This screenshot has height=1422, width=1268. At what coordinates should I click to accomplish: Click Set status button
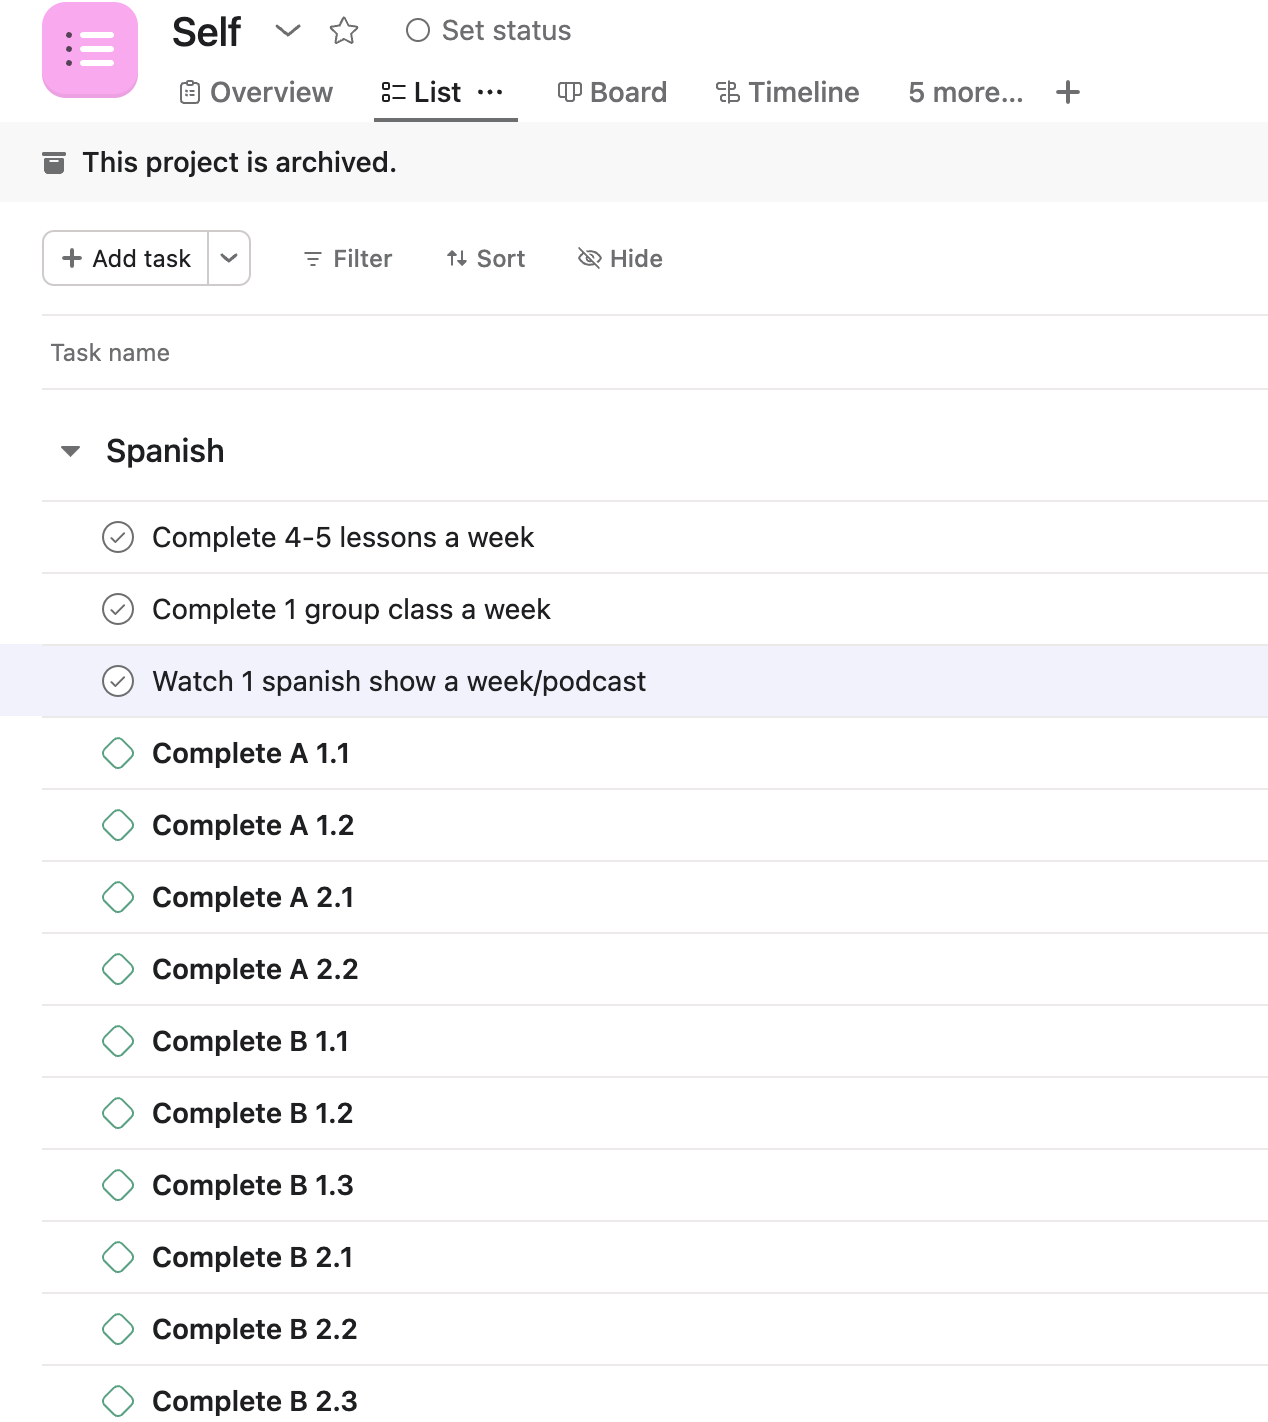489,31
